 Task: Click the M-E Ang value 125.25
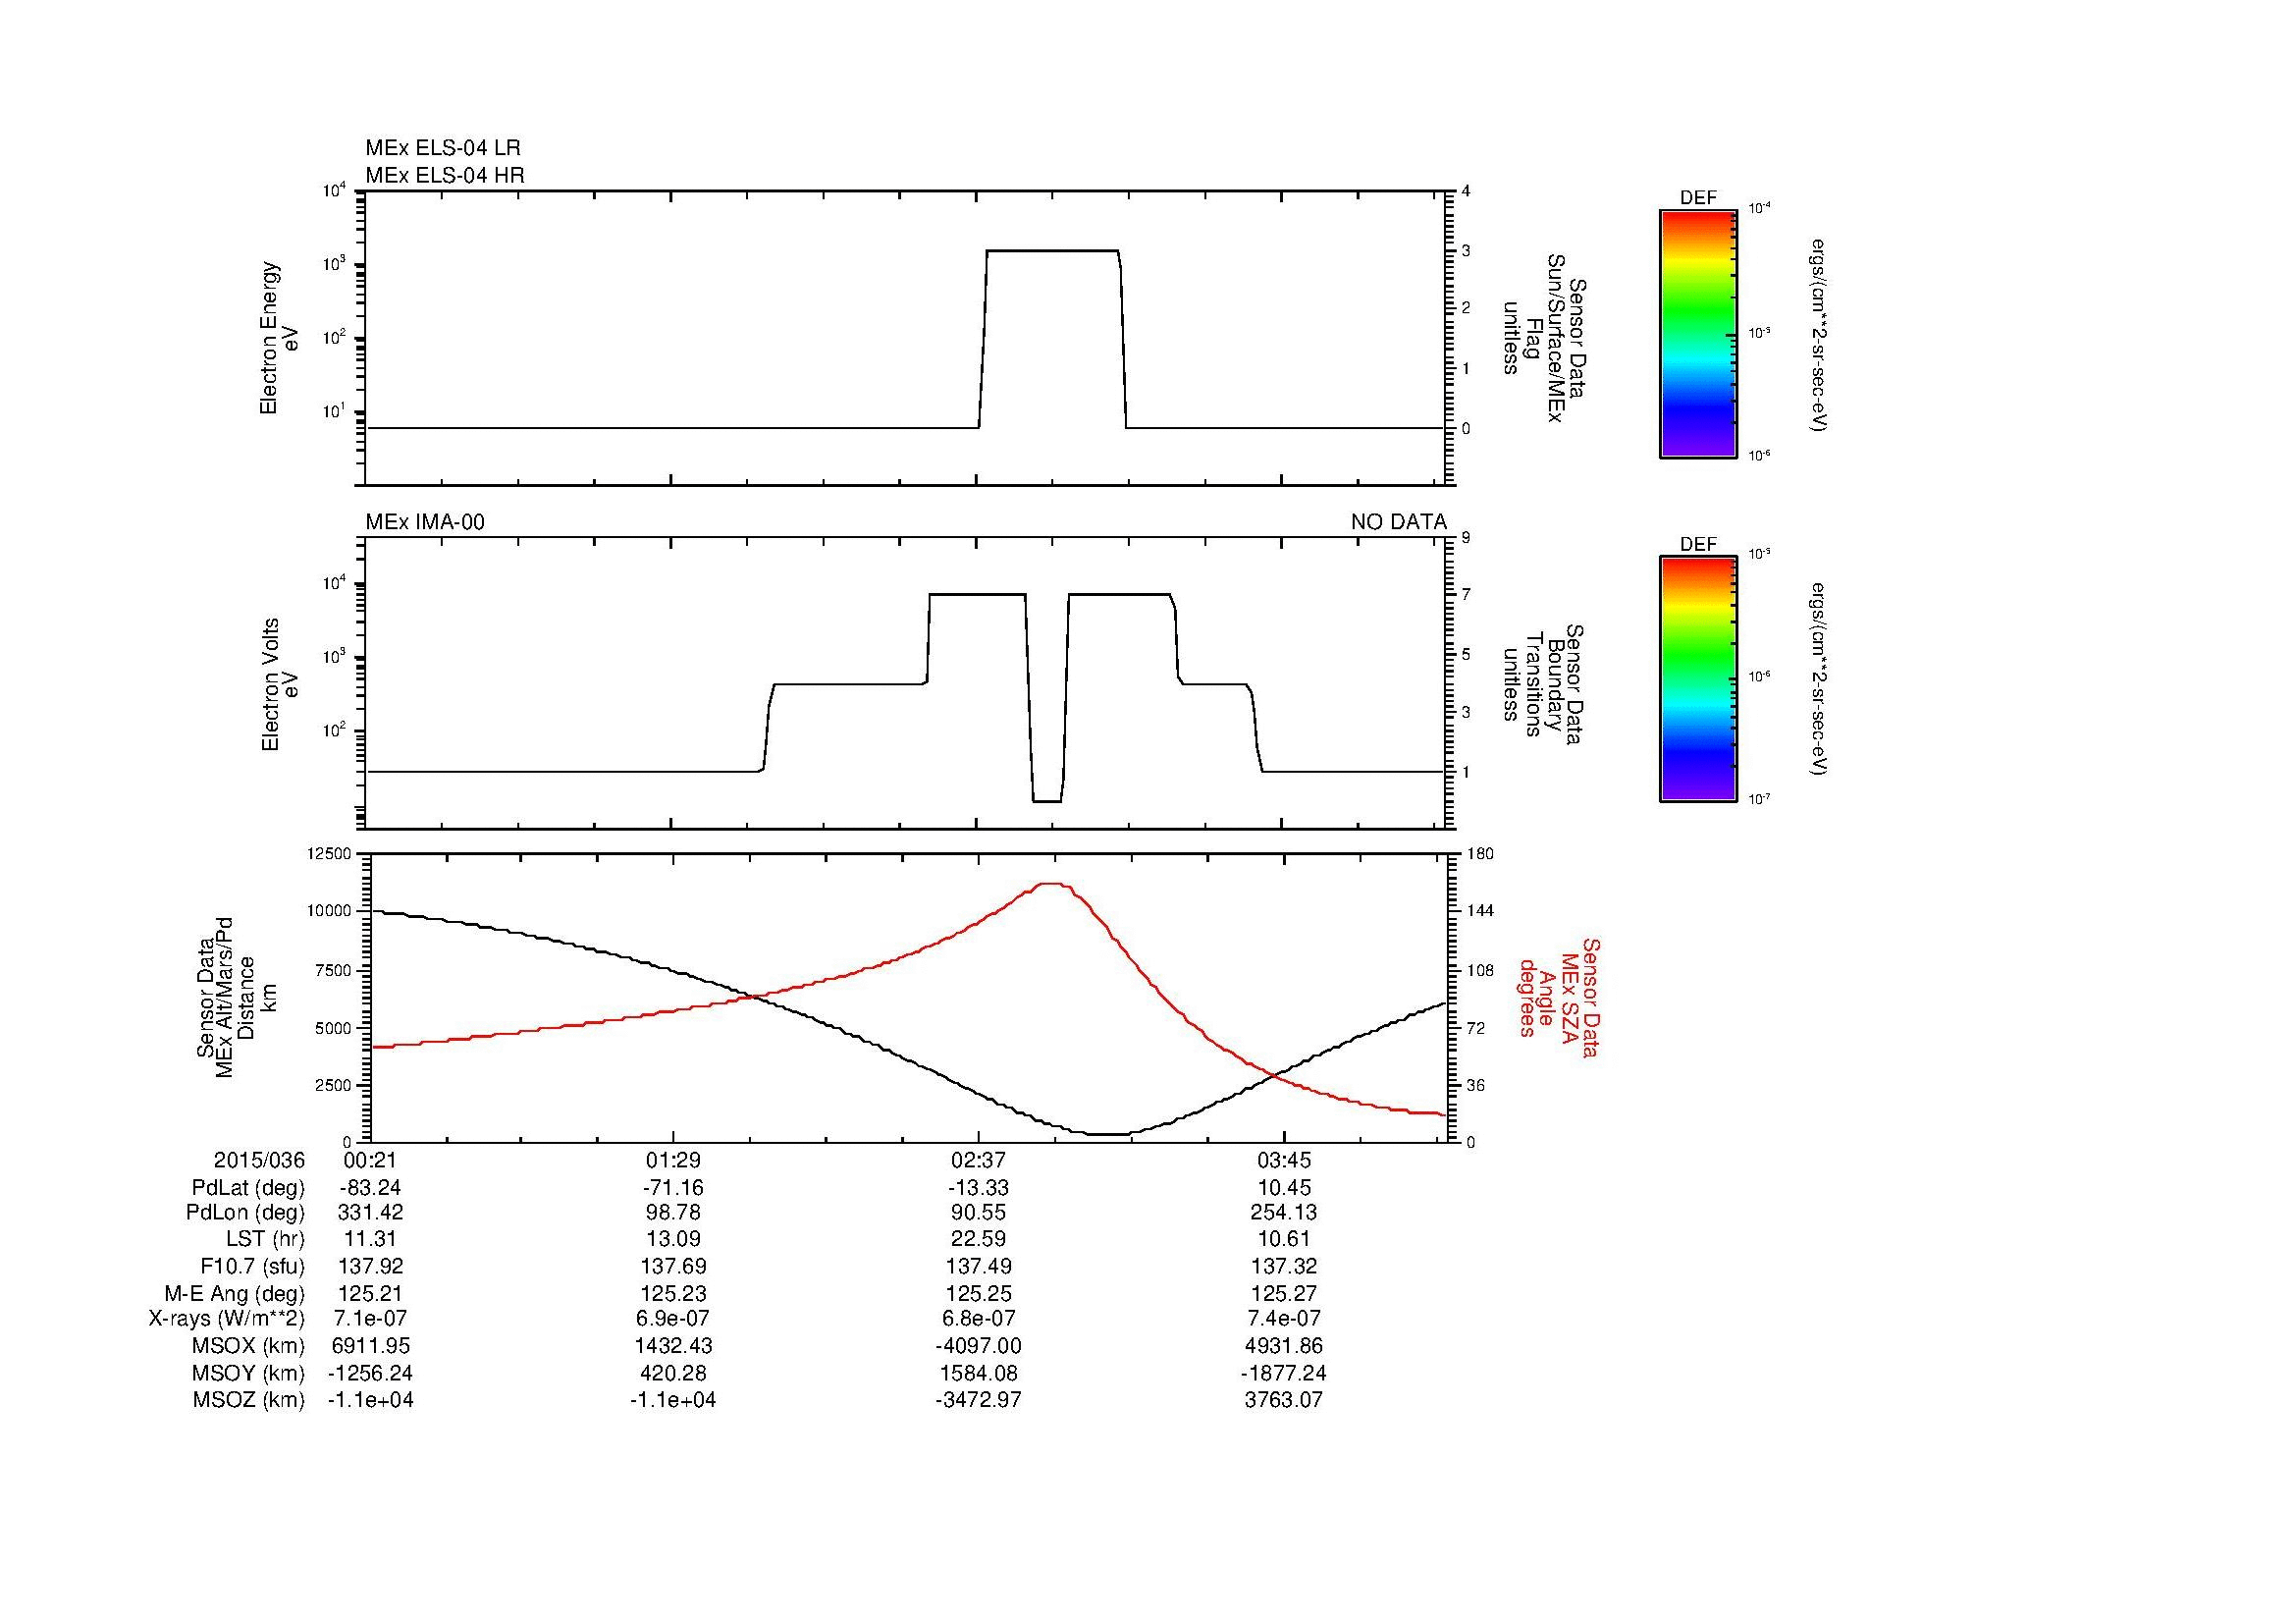pos(978,1293)
